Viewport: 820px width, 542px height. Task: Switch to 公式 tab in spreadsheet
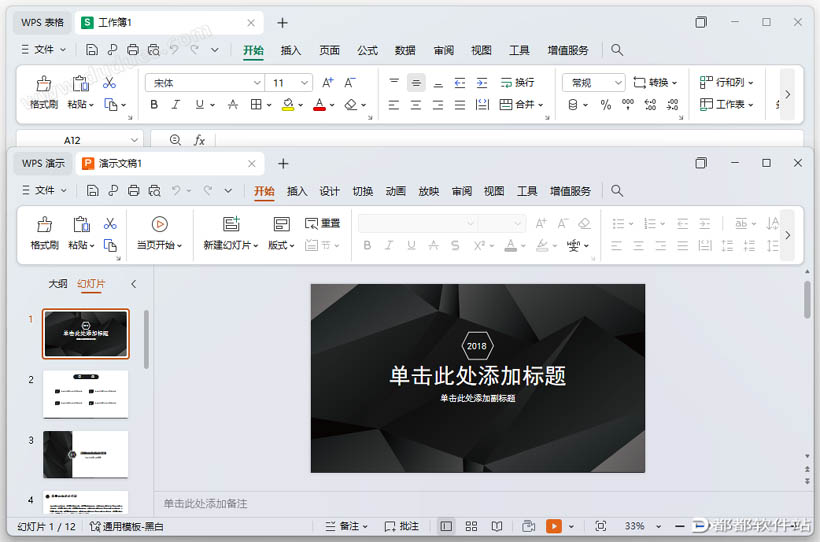[x=367, y=50]
